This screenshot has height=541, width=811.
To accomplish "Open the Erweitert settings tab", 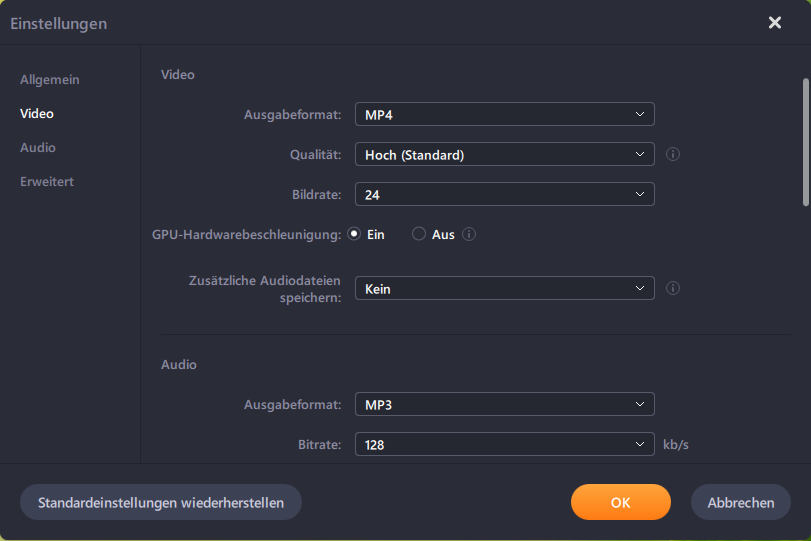I will [x=47, y=182].
